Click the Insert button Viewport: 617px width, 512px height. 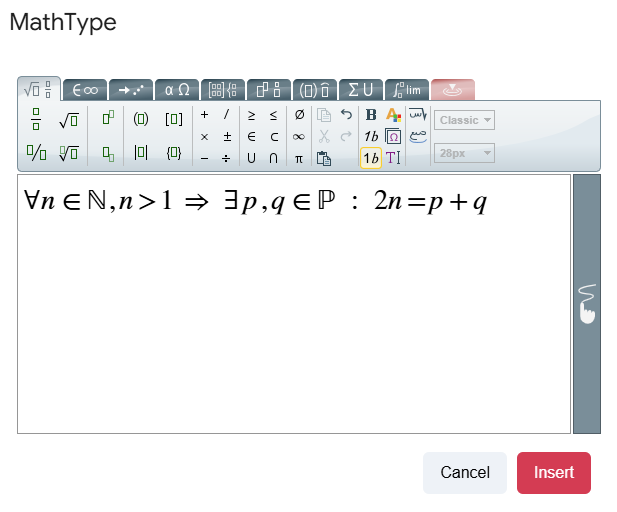pyautogui.click(x=553, y=473)
